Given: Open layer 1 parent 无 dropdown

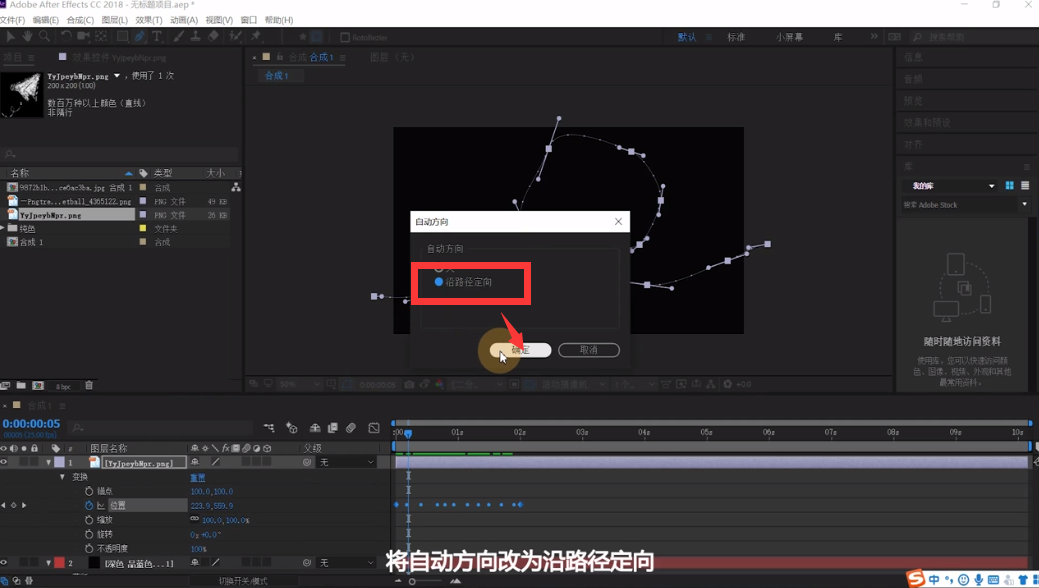Looking at the screenshot, I should 347,462.
